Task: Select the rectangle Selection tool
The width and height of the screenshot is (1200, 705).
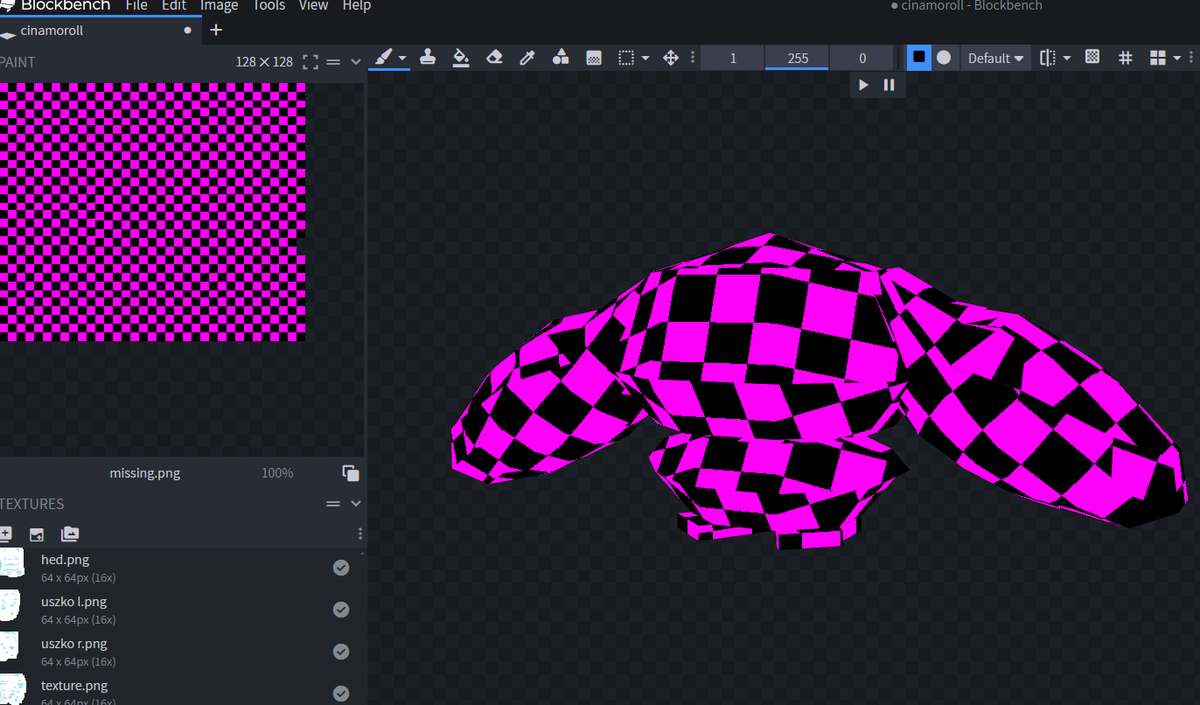Action: coord(626,58)
